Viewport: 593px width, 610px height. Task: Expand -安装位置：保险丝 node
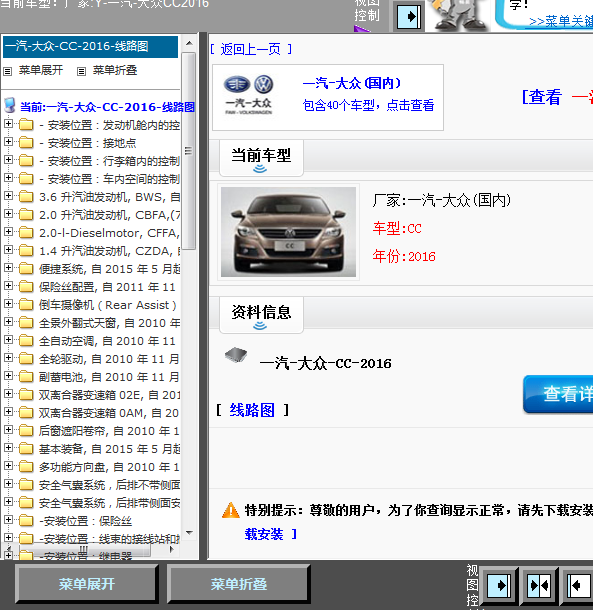[x=8, y=519]
